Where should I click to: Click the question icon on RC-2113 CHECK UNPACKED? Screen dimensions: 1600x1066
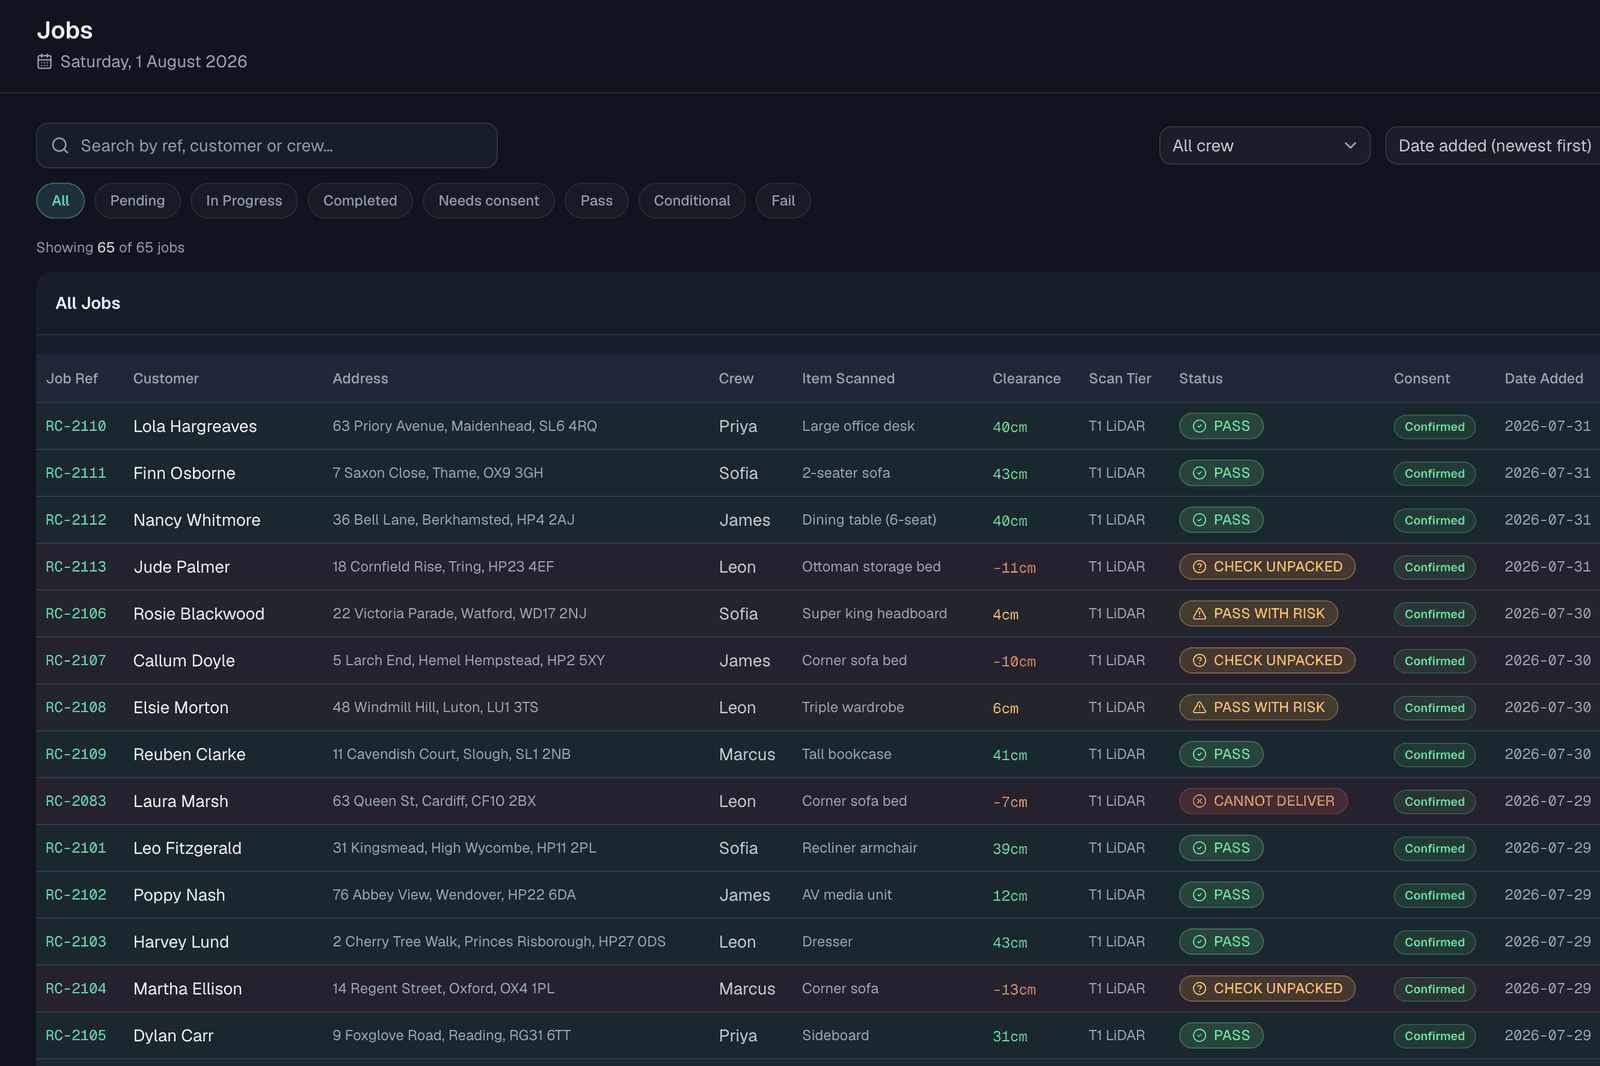tap(1199, 567)
